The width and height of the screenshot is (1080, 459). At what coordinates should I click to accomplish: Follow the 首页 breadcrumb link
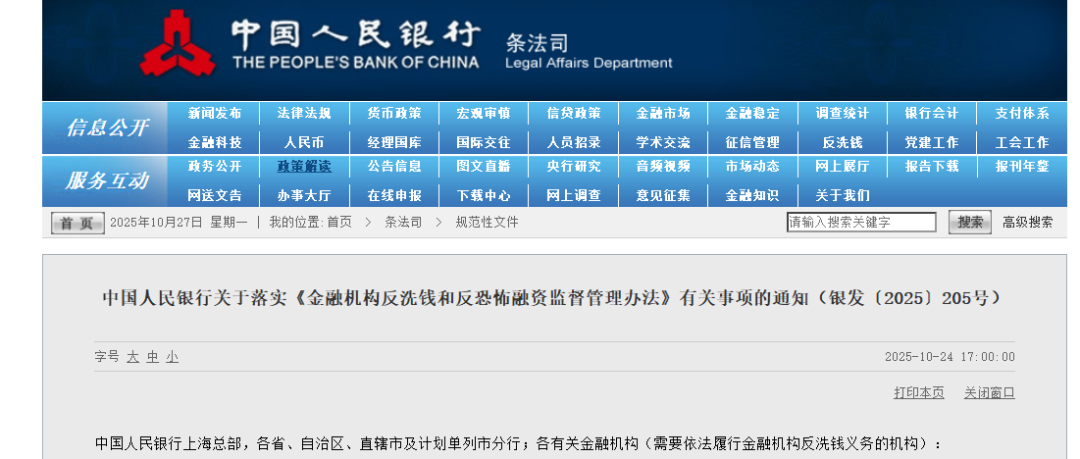click(339, 223)
